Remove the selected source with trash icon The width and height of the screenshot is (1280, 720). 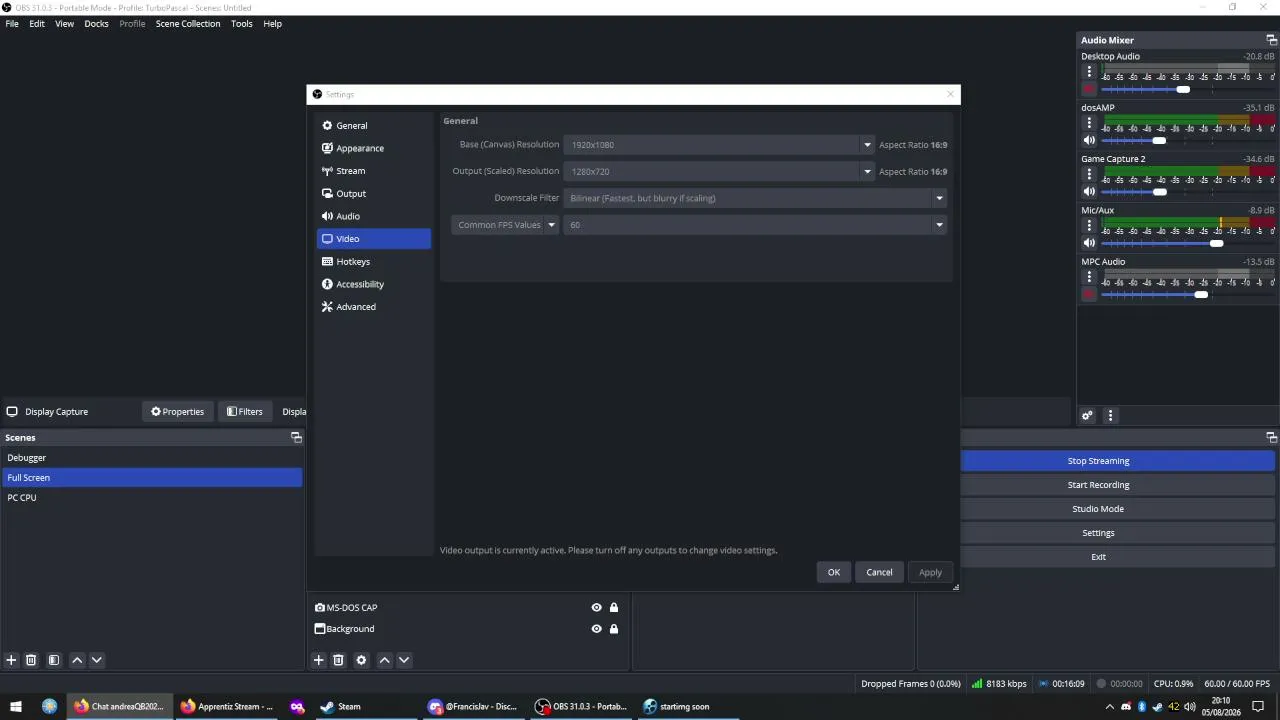338,660
